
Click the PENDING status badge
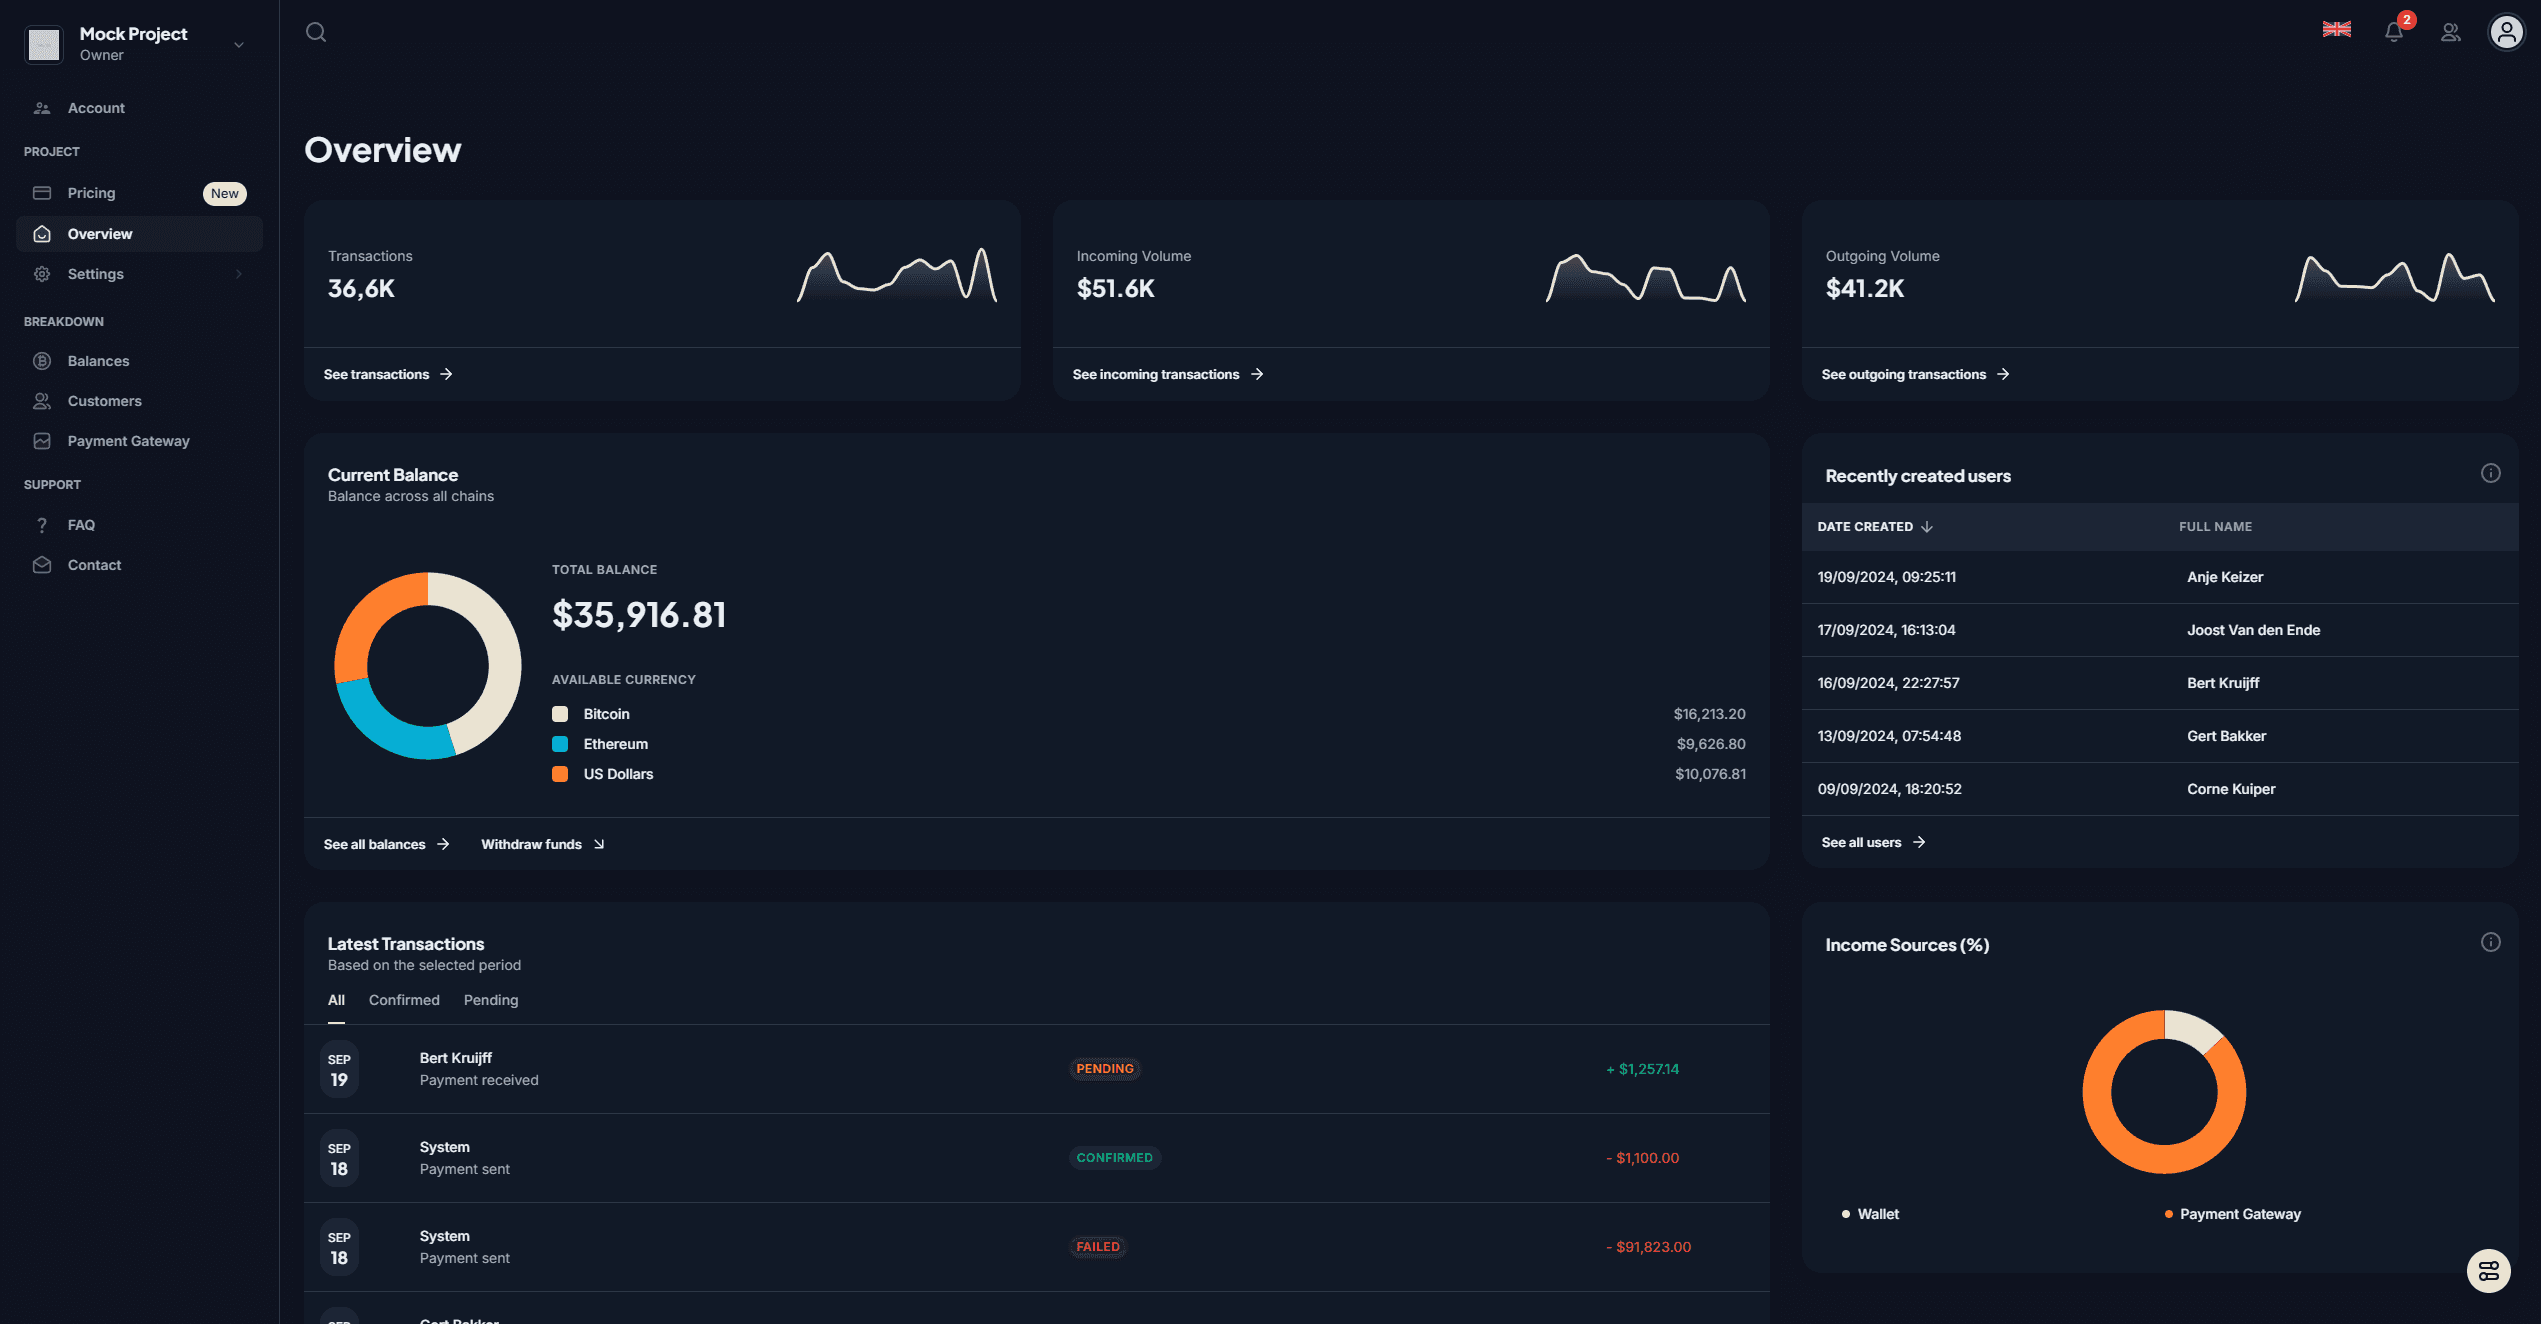coord(1105,1069)
